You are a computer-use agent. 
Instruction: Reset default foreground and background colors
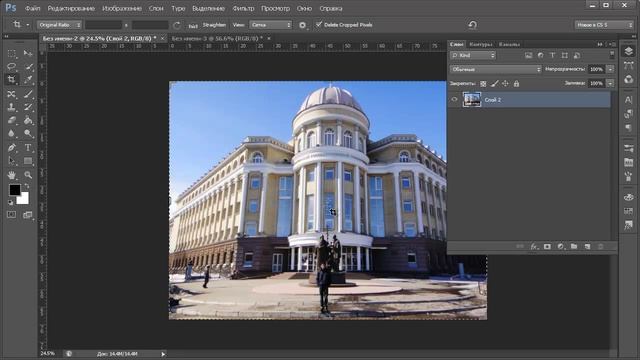(x=11, y=202)
